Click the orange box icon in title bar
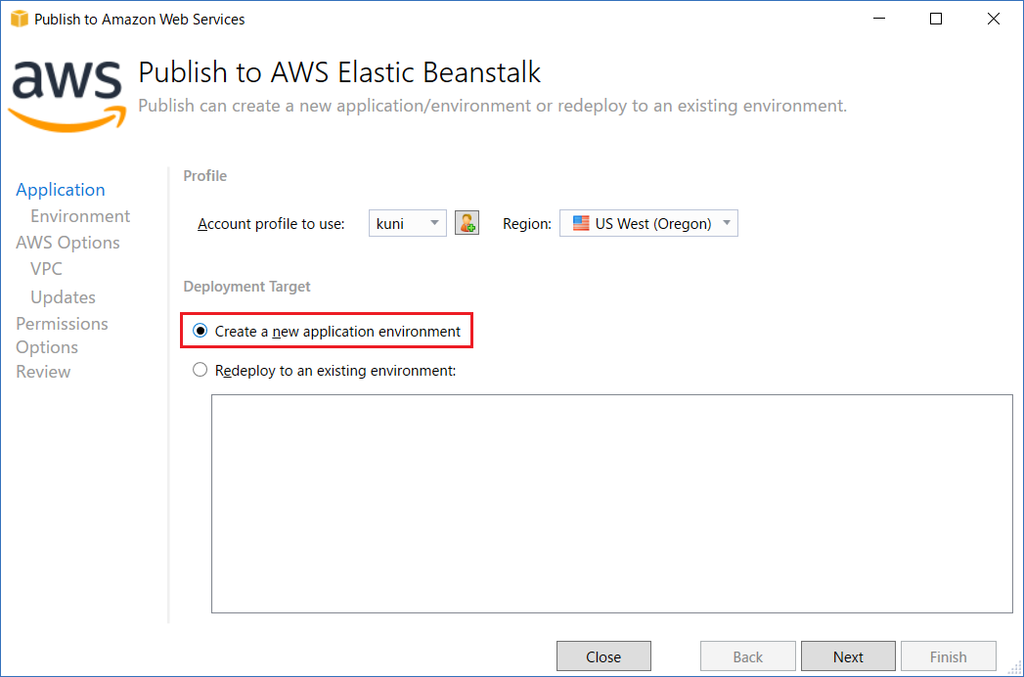The image size is (1024, 677). click(x=20, y=19)
